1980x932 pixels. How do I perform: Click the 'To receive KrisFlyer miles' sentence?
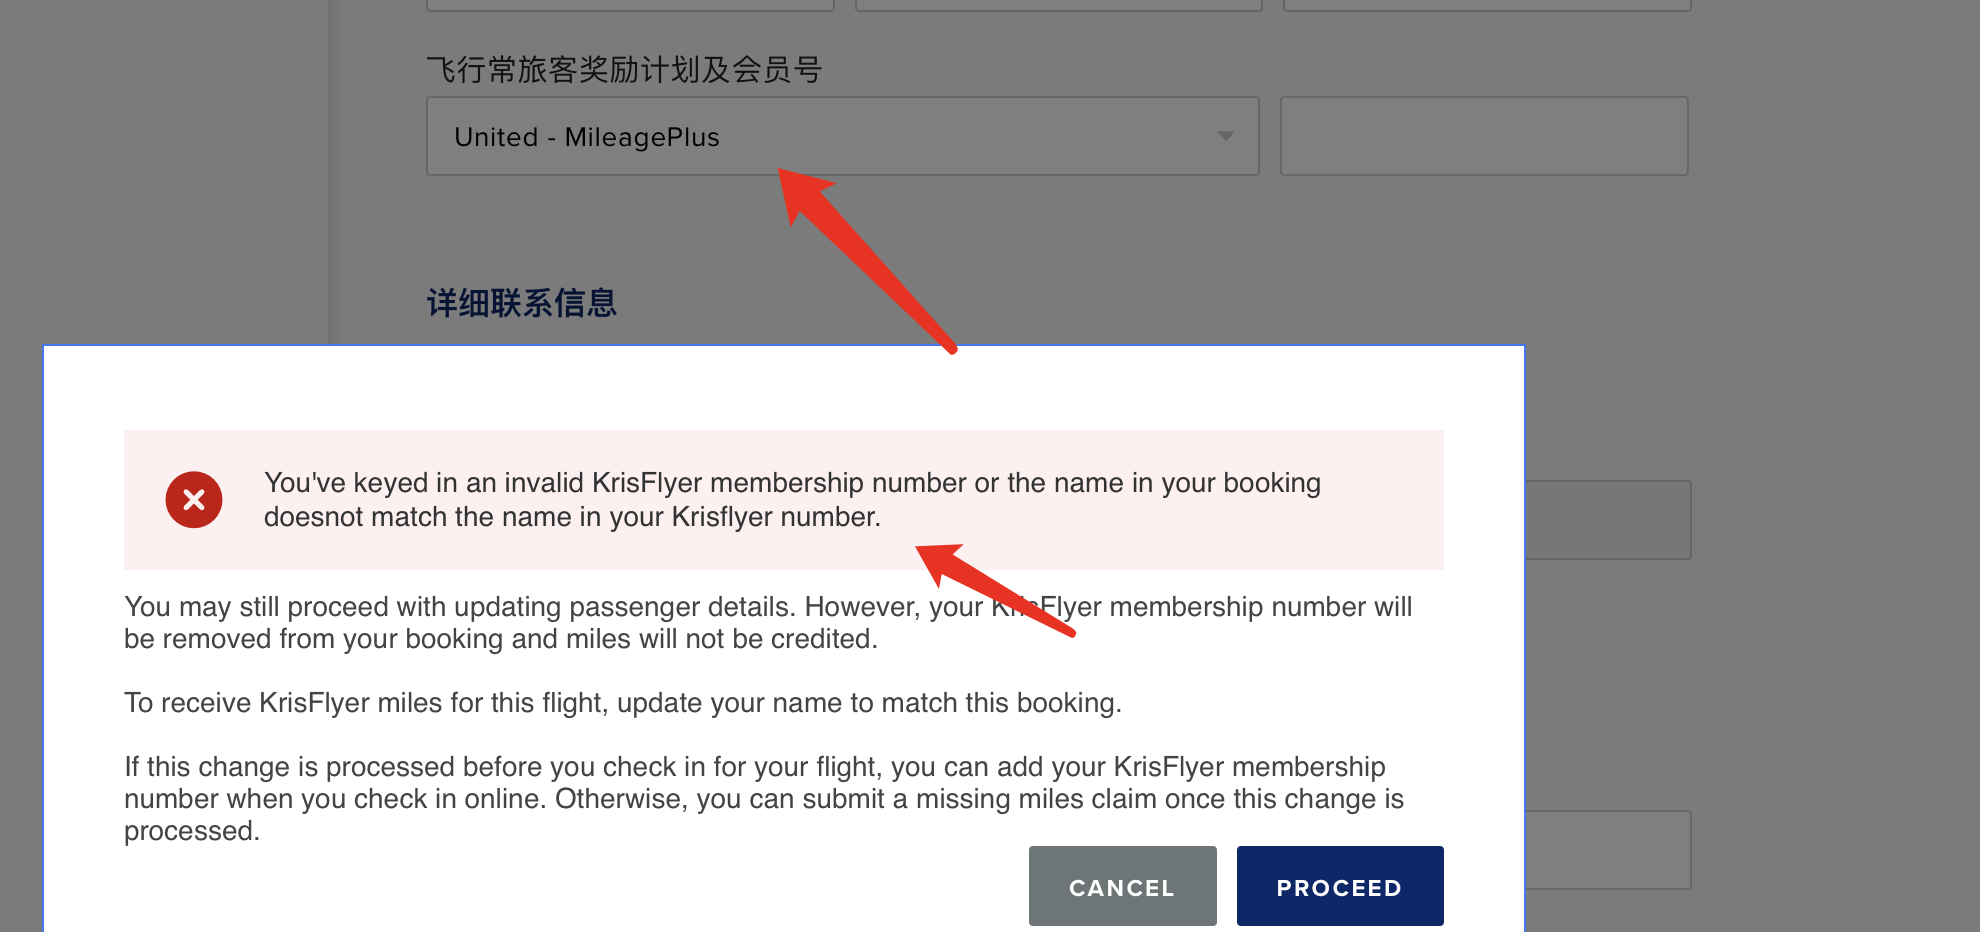tap(623, 703)
